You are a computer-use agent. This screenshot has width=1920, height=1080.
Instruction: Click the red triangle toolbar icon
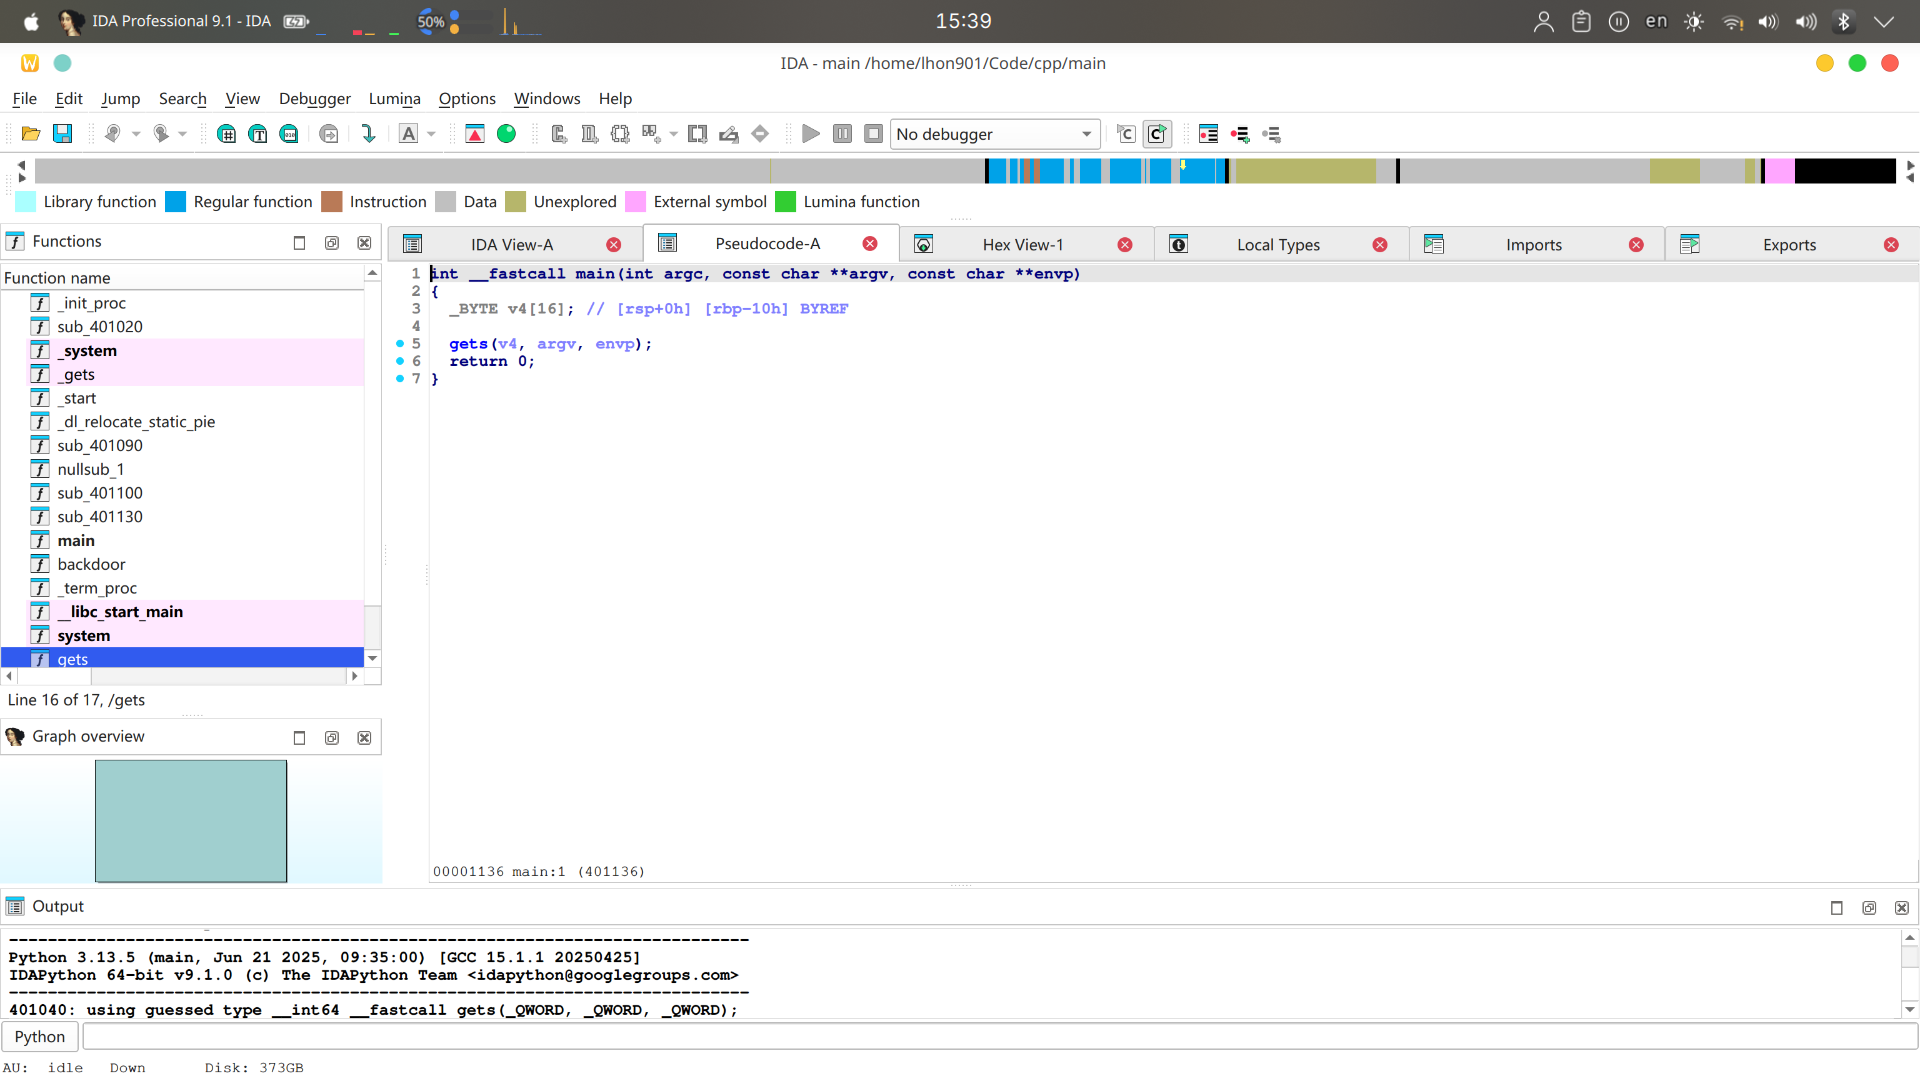point(475,134)
